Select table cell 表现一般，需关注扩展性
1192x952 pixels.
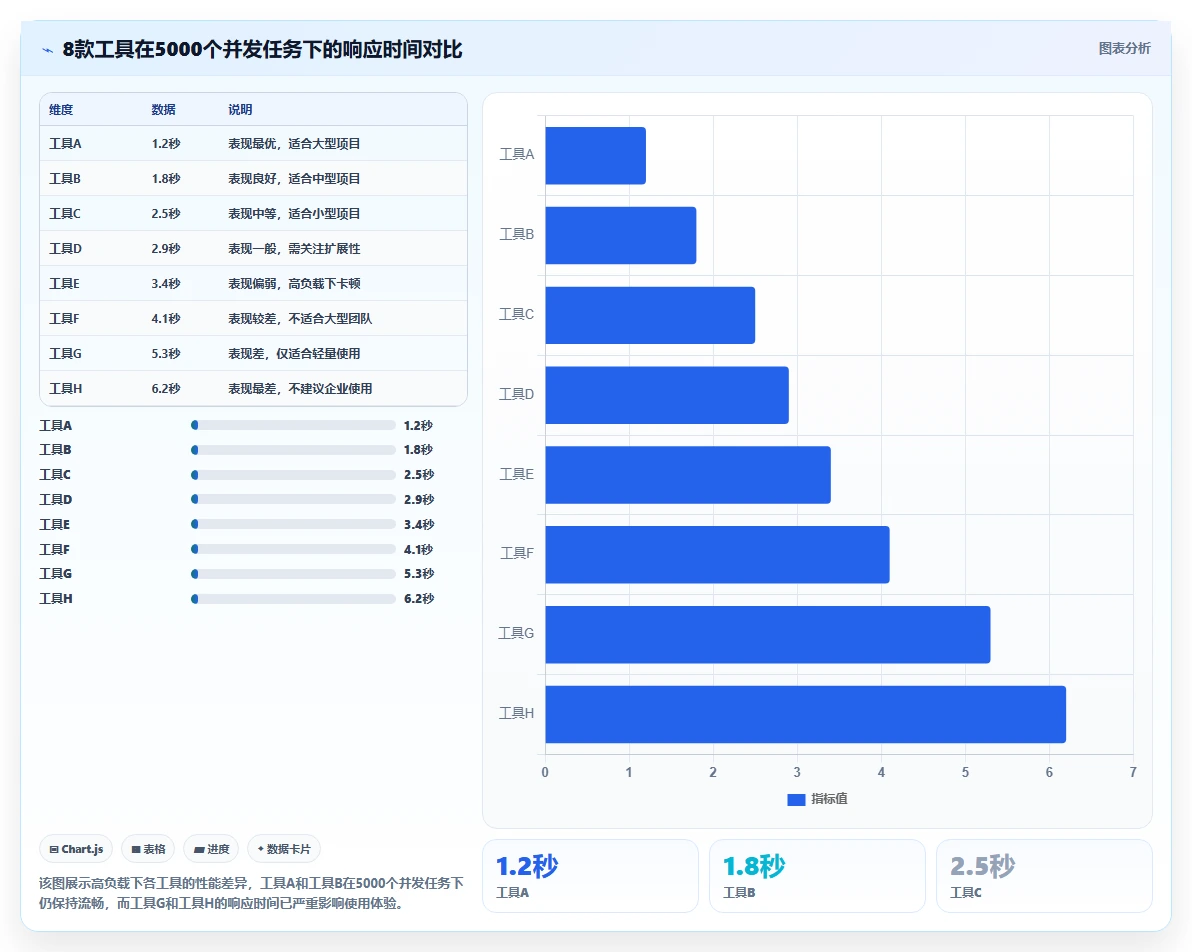coord(294,249)
